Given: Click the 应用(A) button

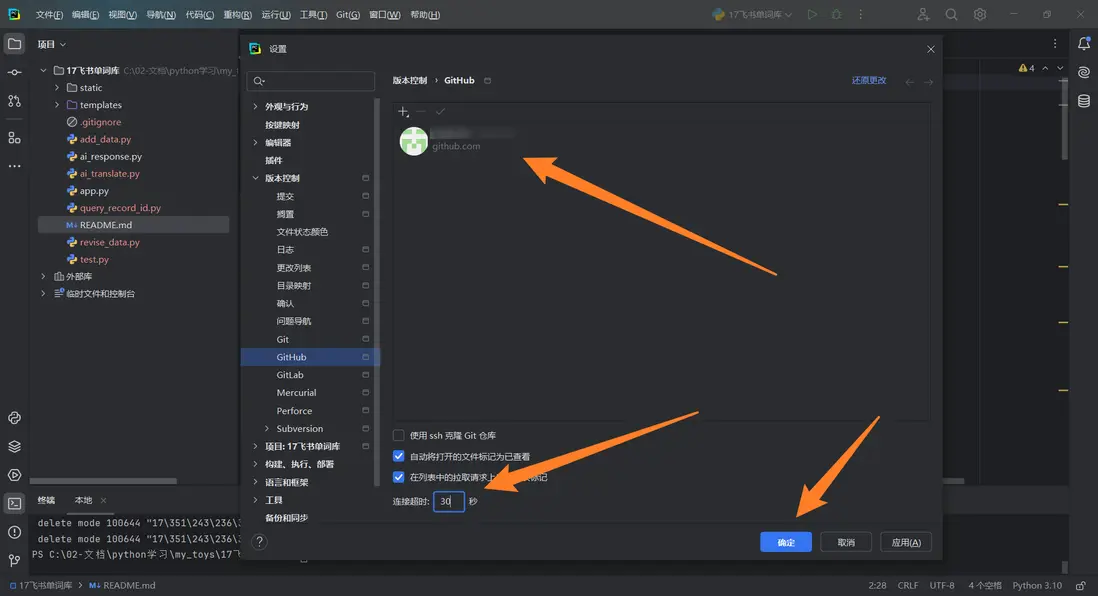Looking at the screenshot, I should tap(906, 542).
